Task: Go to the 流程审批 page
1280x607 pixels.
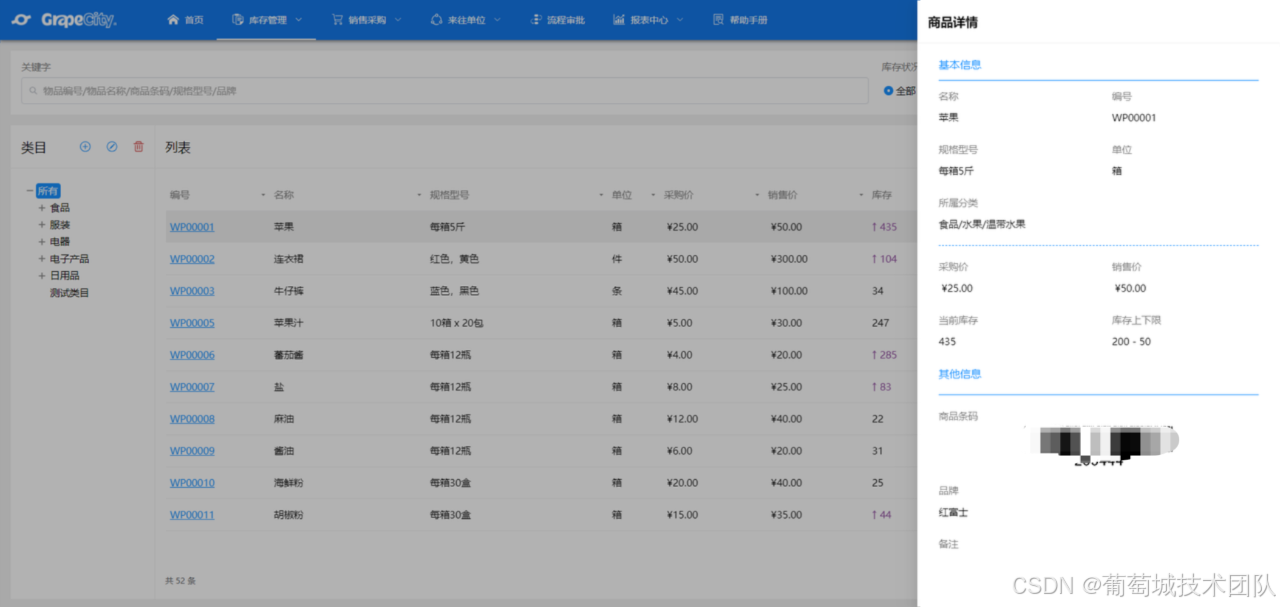Action: [559, 19]
